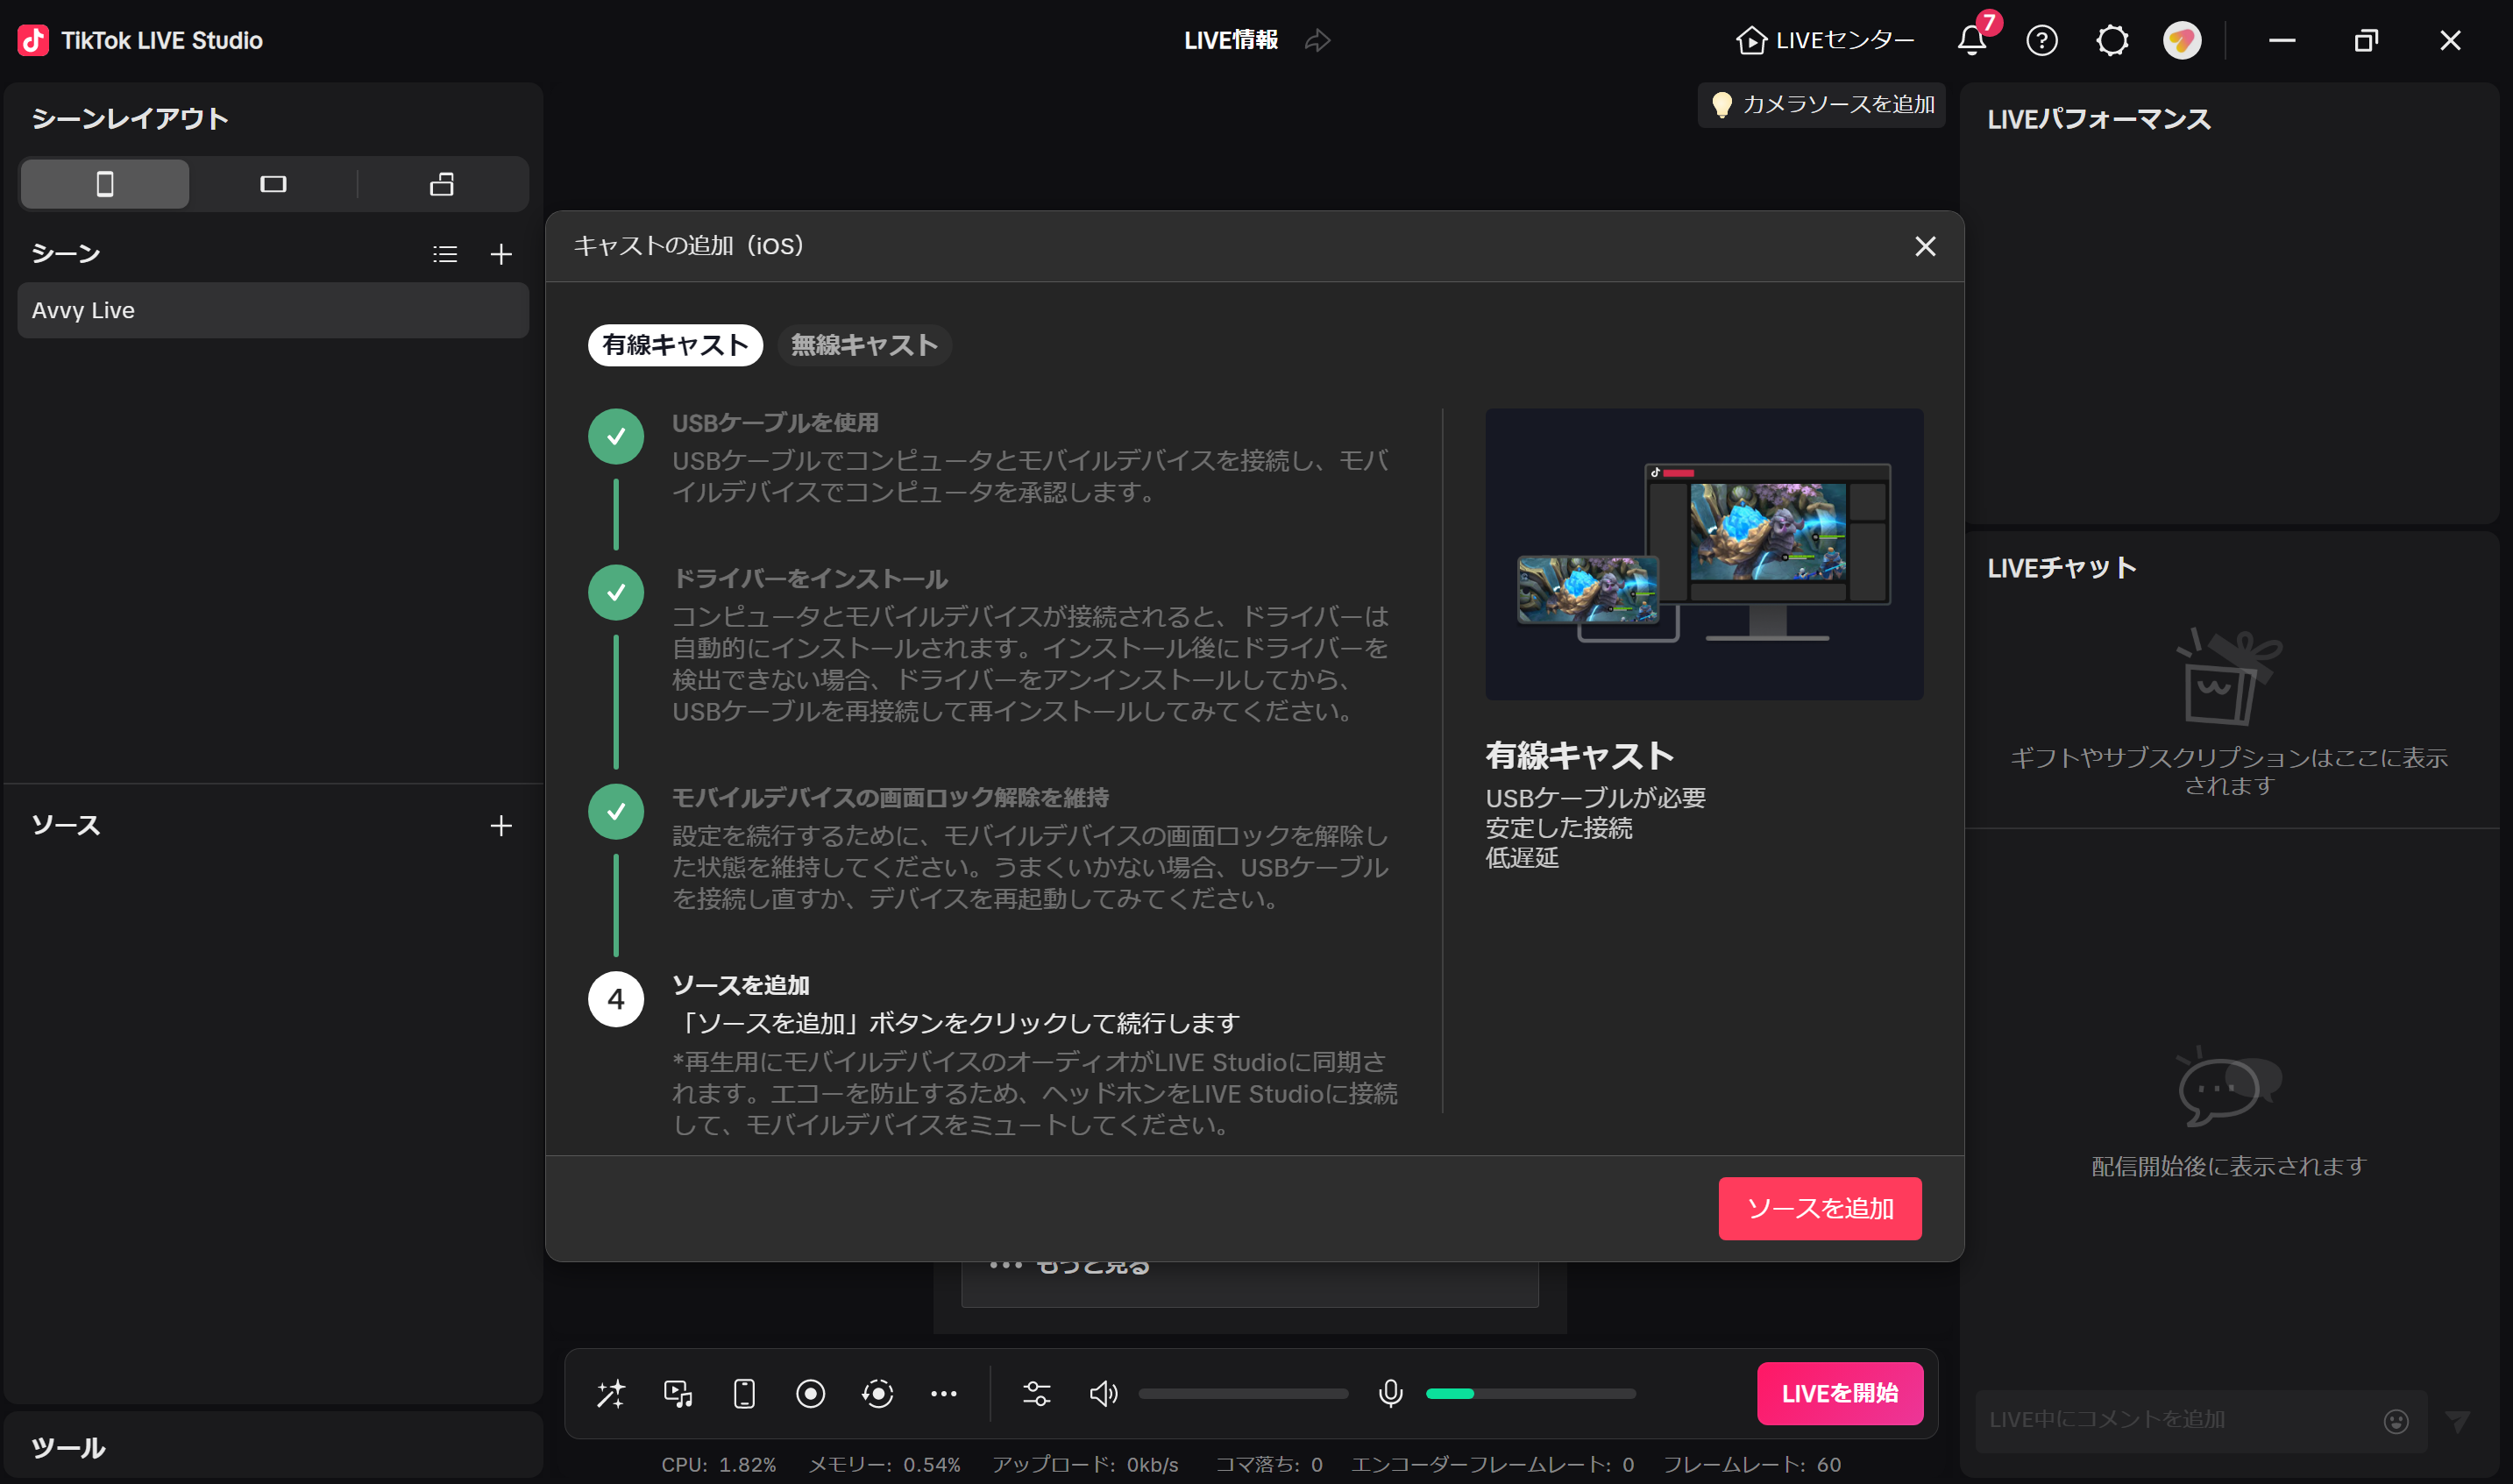Mute the microphone icon
This screenshot has height=1484, width=2513.
pyautogui.click(x=1390, y=1393)
